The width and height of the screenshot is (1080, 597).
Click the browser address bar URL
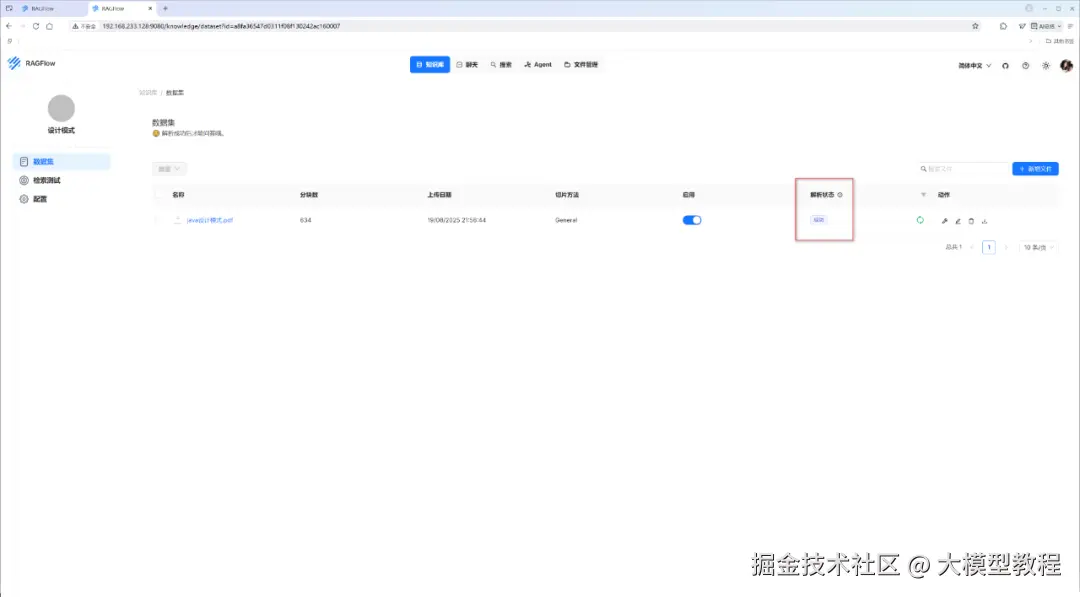pos(221,26)
